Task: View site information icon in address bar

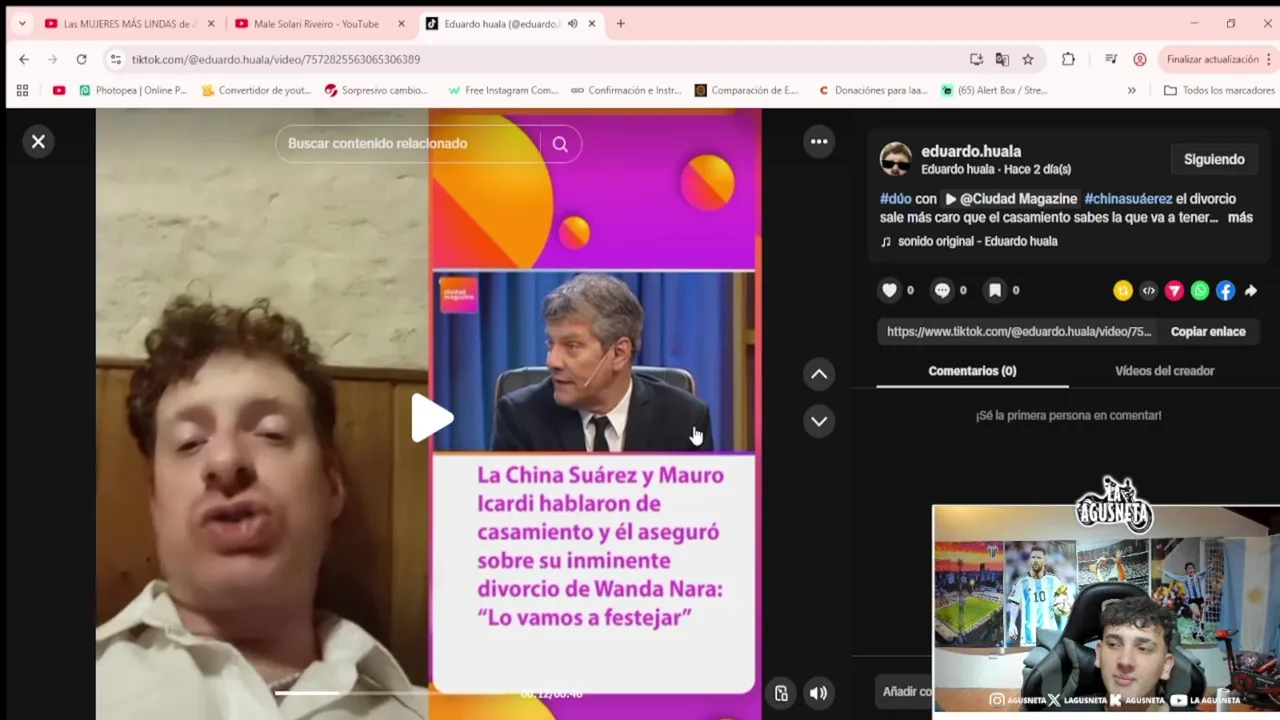Action: coord(116,59)
